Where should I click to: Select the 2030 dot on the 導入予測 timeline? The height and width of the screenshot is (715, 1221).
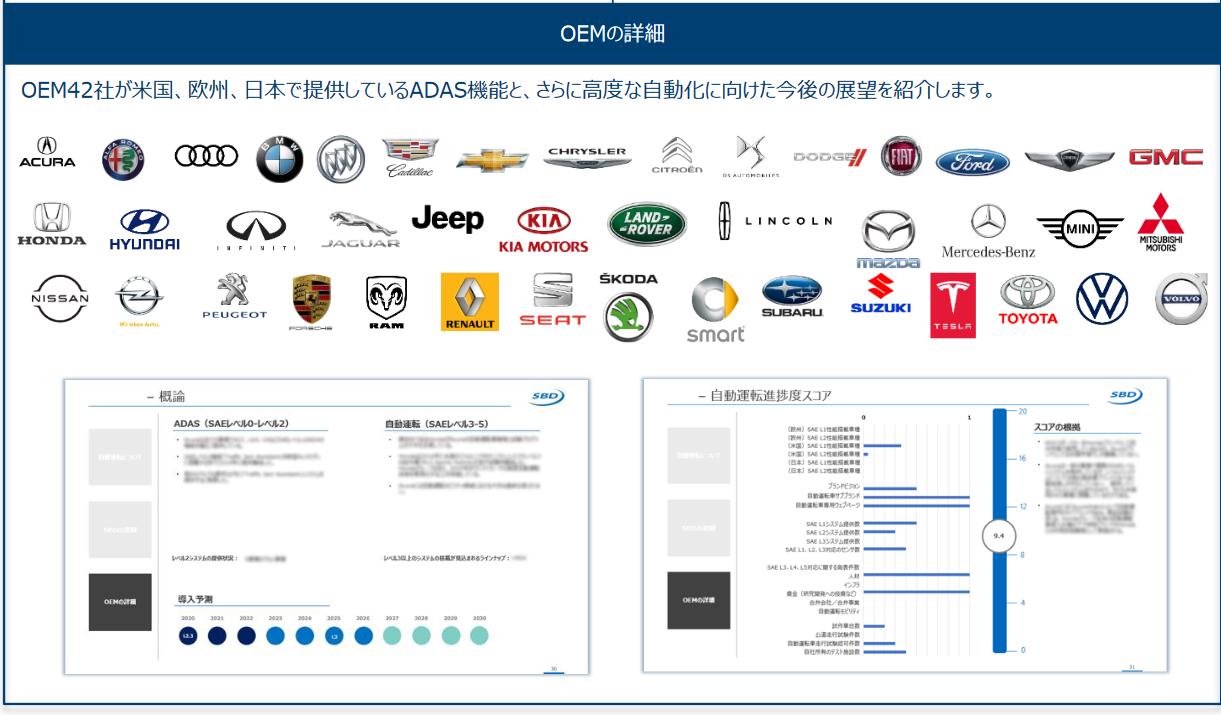(x=480, y=635)
